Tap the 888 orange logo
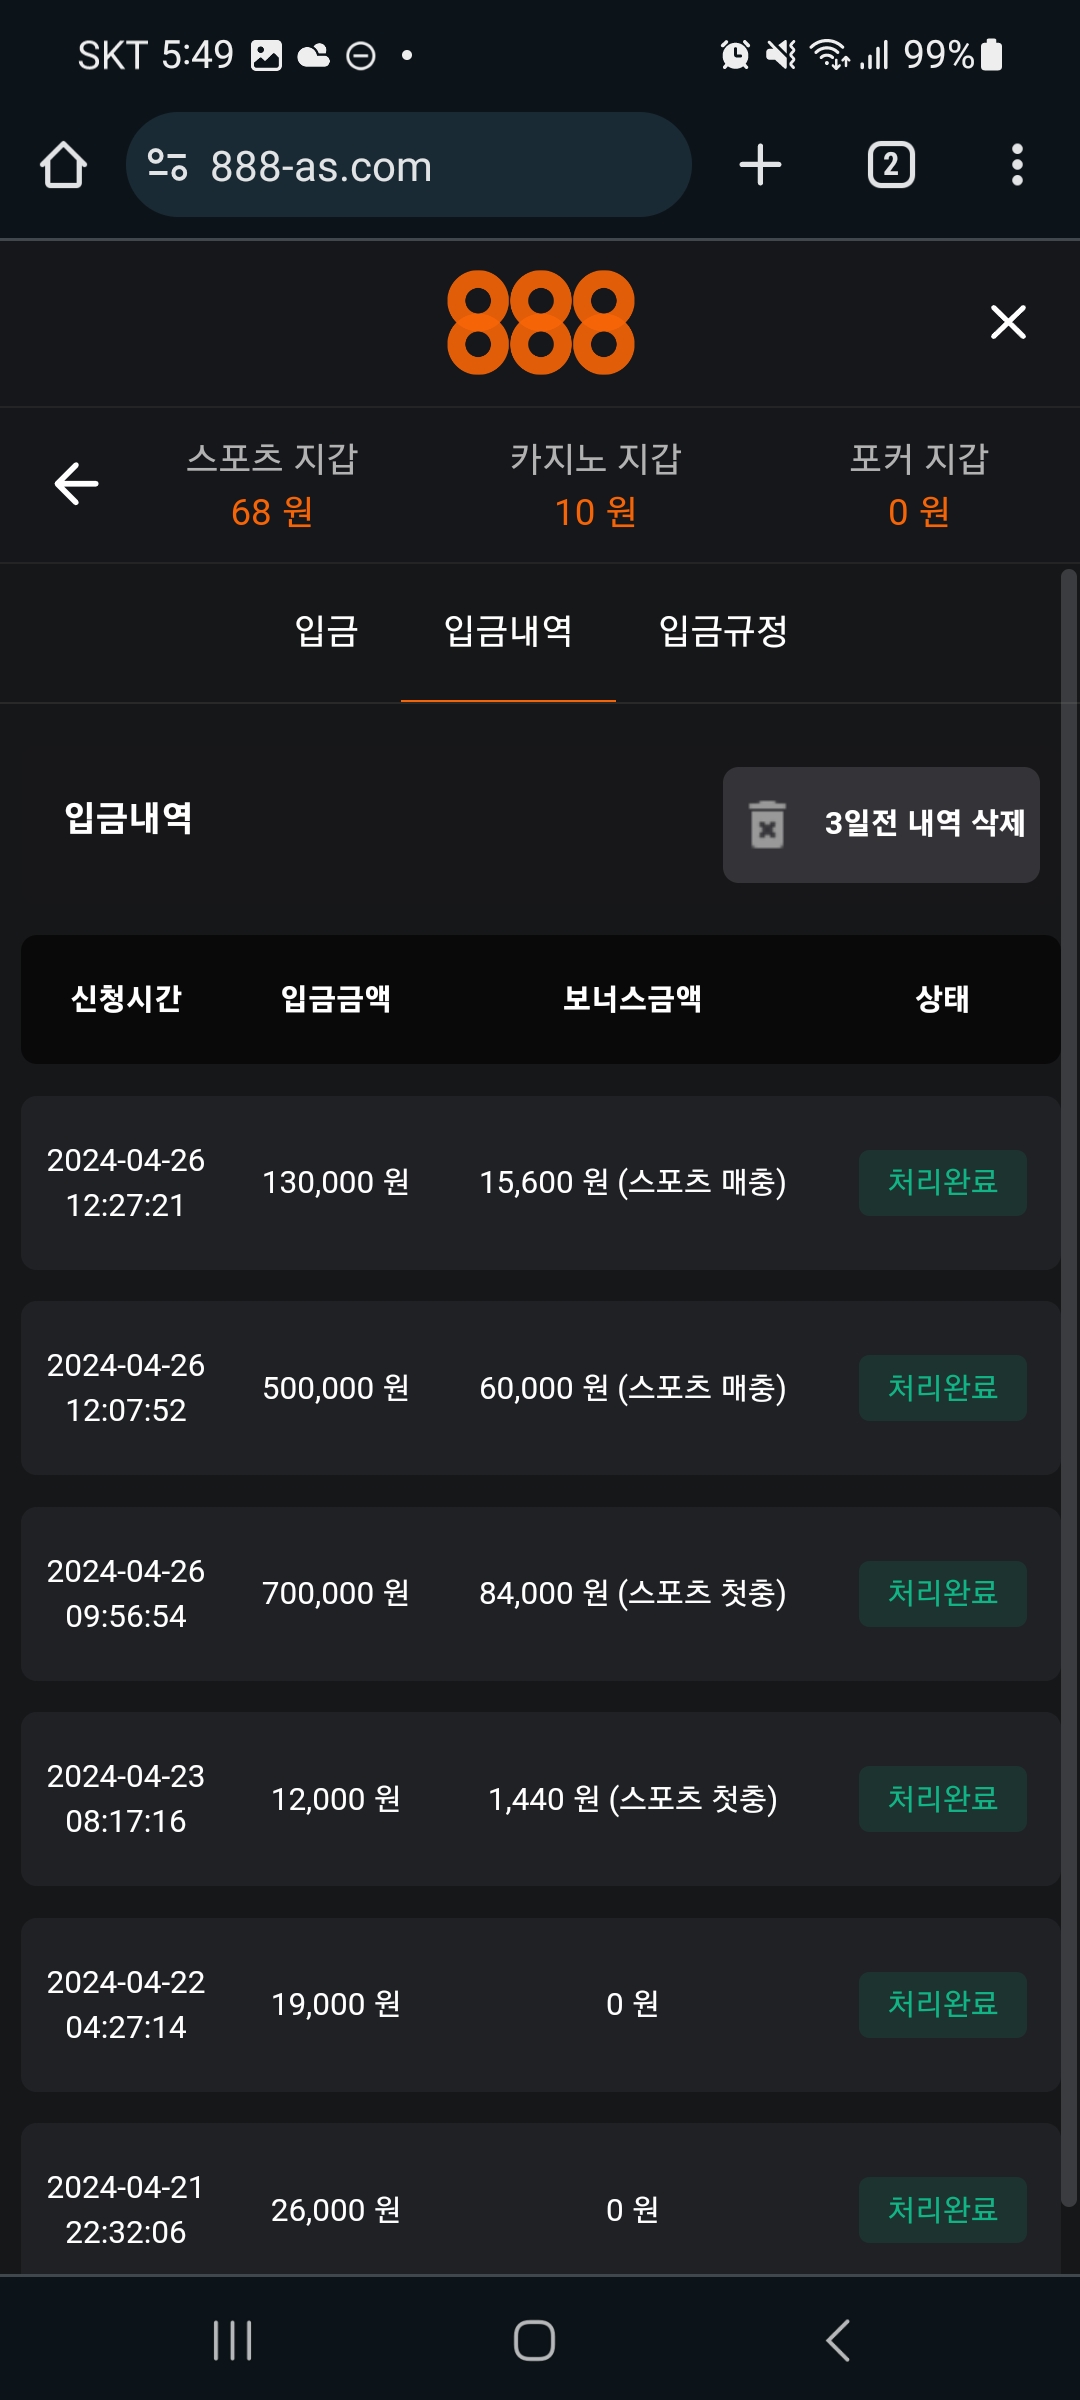The width and height of the screenshot is (1080, 2400). point(540,322)
